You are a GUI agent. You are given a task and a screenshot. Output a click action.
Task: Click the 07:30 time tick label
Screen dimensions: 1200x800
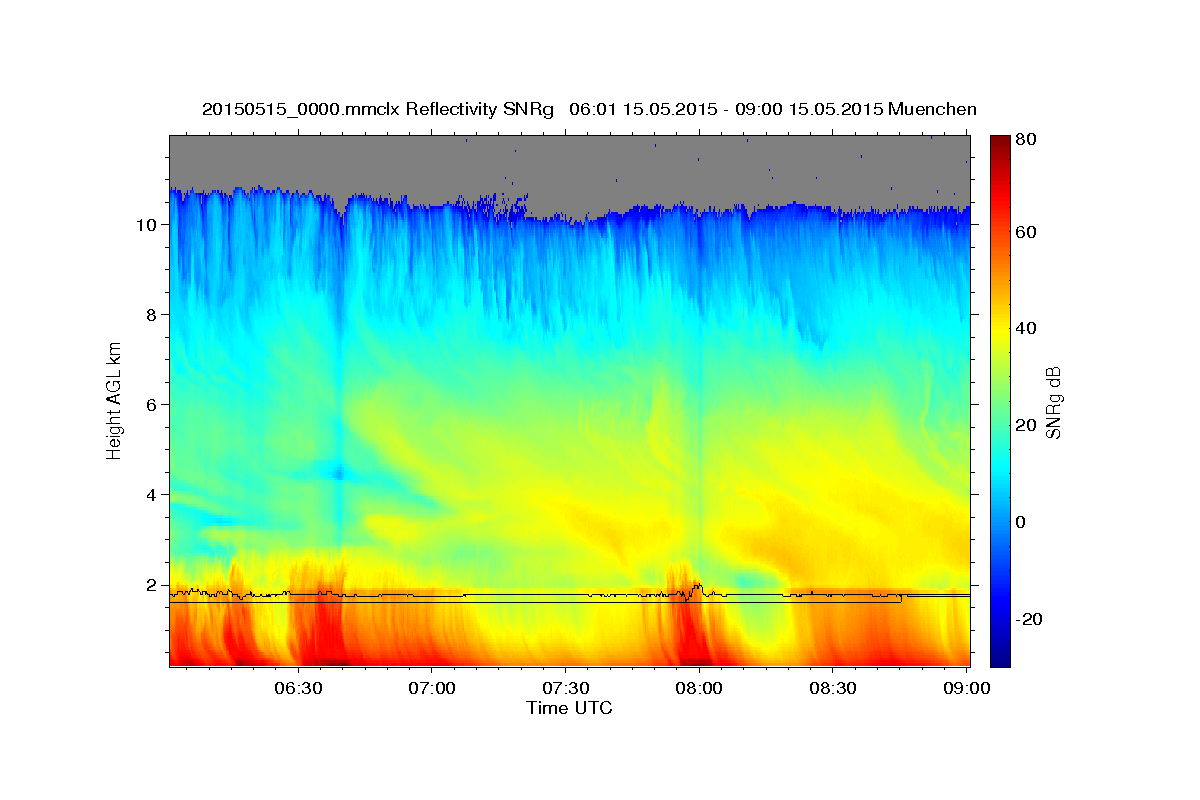tap(565, 688)
